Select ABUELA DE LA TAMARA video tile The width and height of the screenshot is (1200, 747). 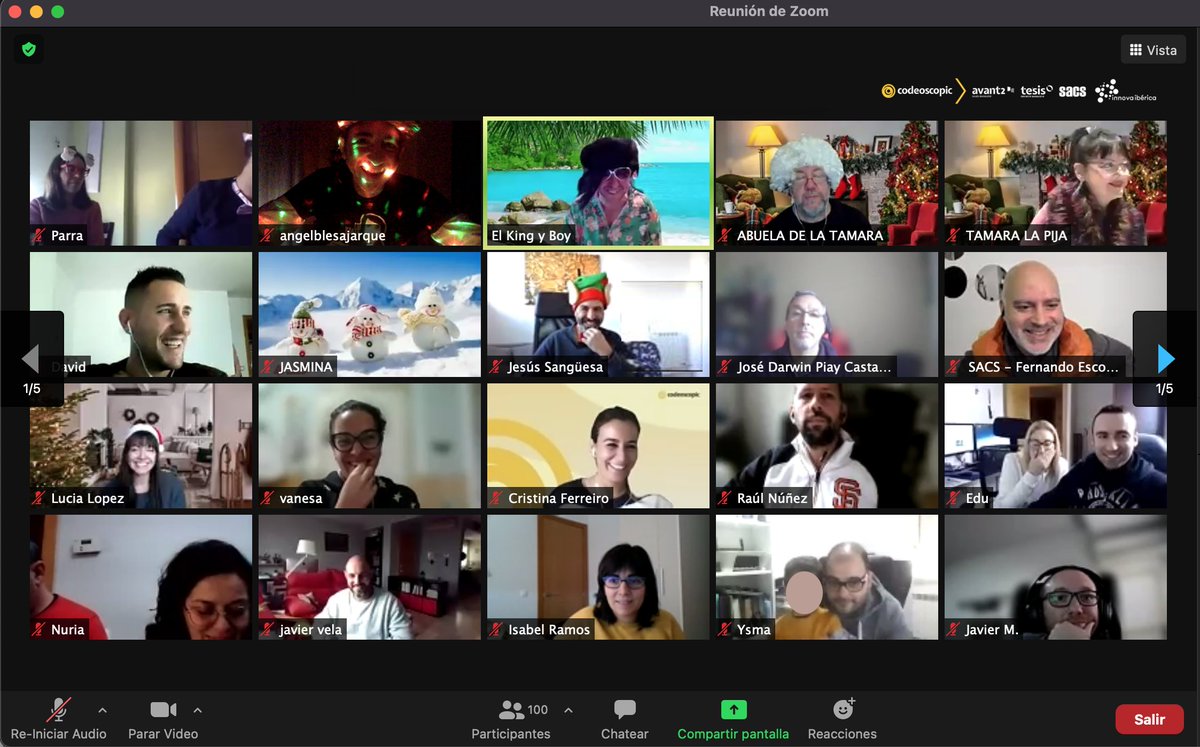coord(827,184)
